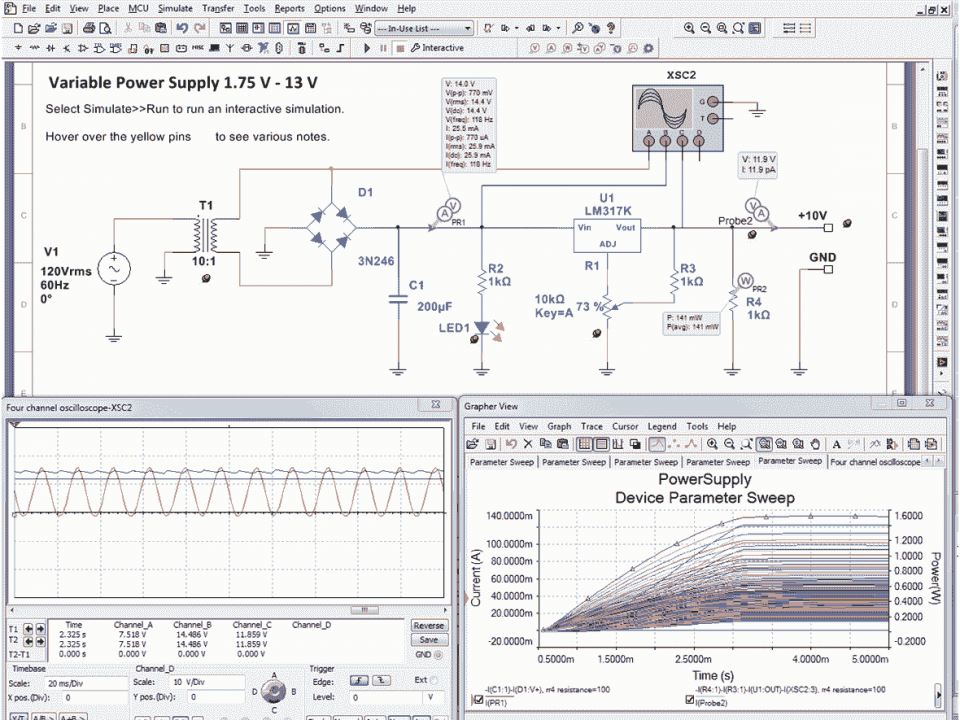This screenshot has height=720, width=960.
Task: Click the Channel_D Scale field 10 V/Div
Action: [207, 682]
